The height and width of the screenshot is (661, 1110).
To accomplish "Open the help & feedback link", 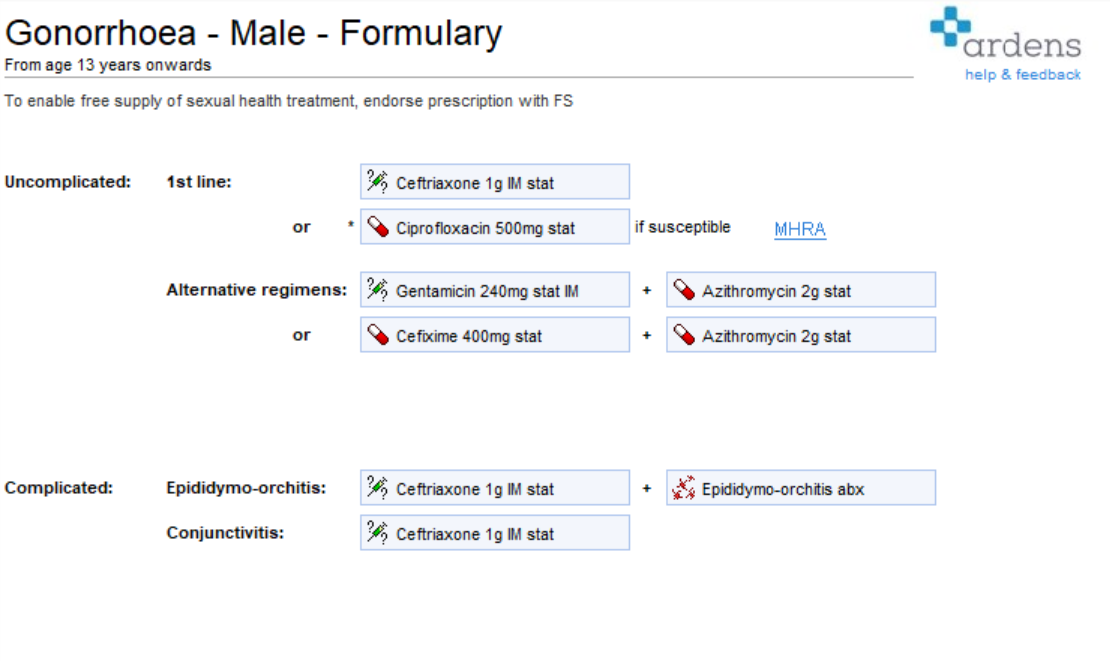I will (1022, 74).
